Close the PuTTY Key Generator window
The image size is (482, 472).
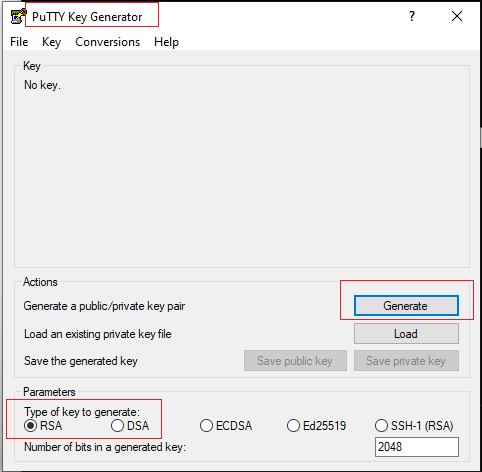(457, 16)
